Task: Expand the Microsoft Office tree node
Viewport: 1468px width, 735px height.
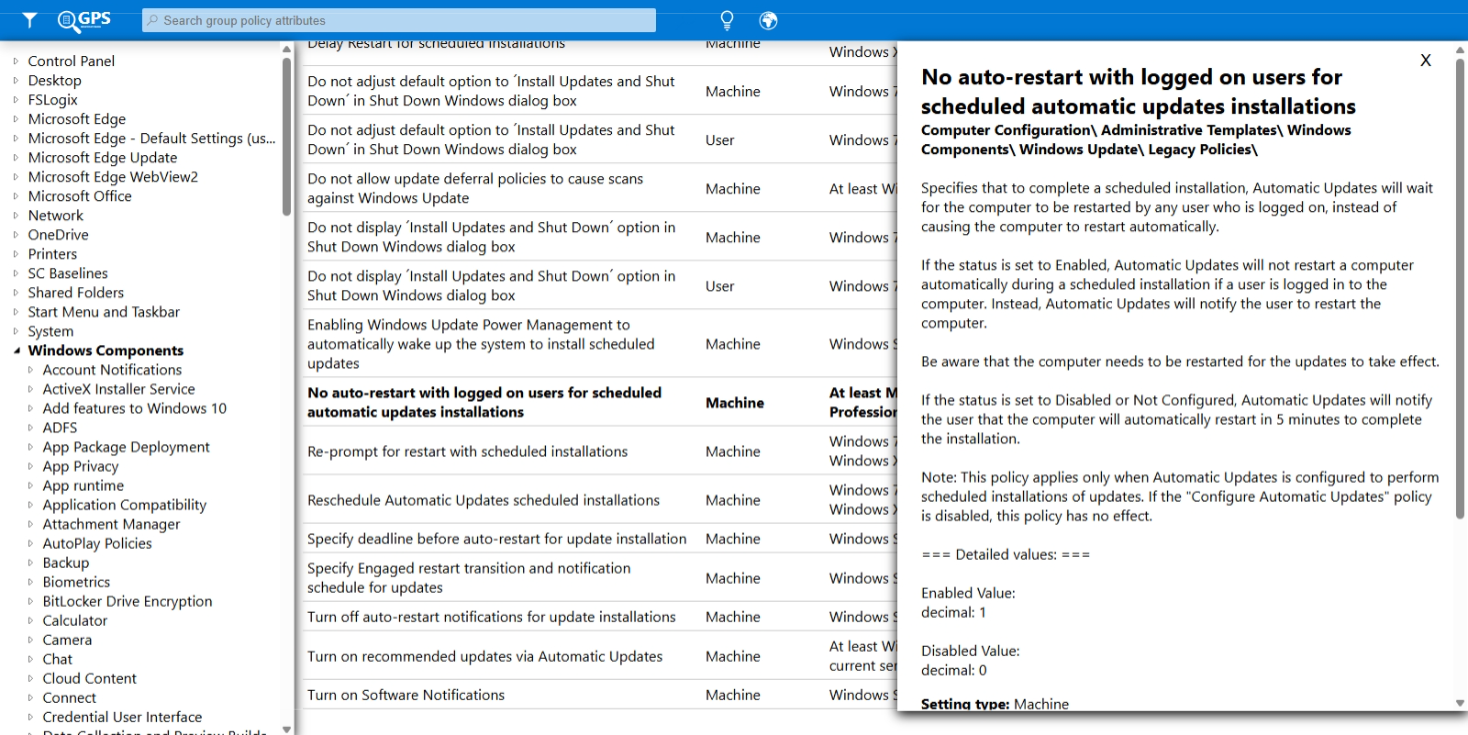Action: 16,196
